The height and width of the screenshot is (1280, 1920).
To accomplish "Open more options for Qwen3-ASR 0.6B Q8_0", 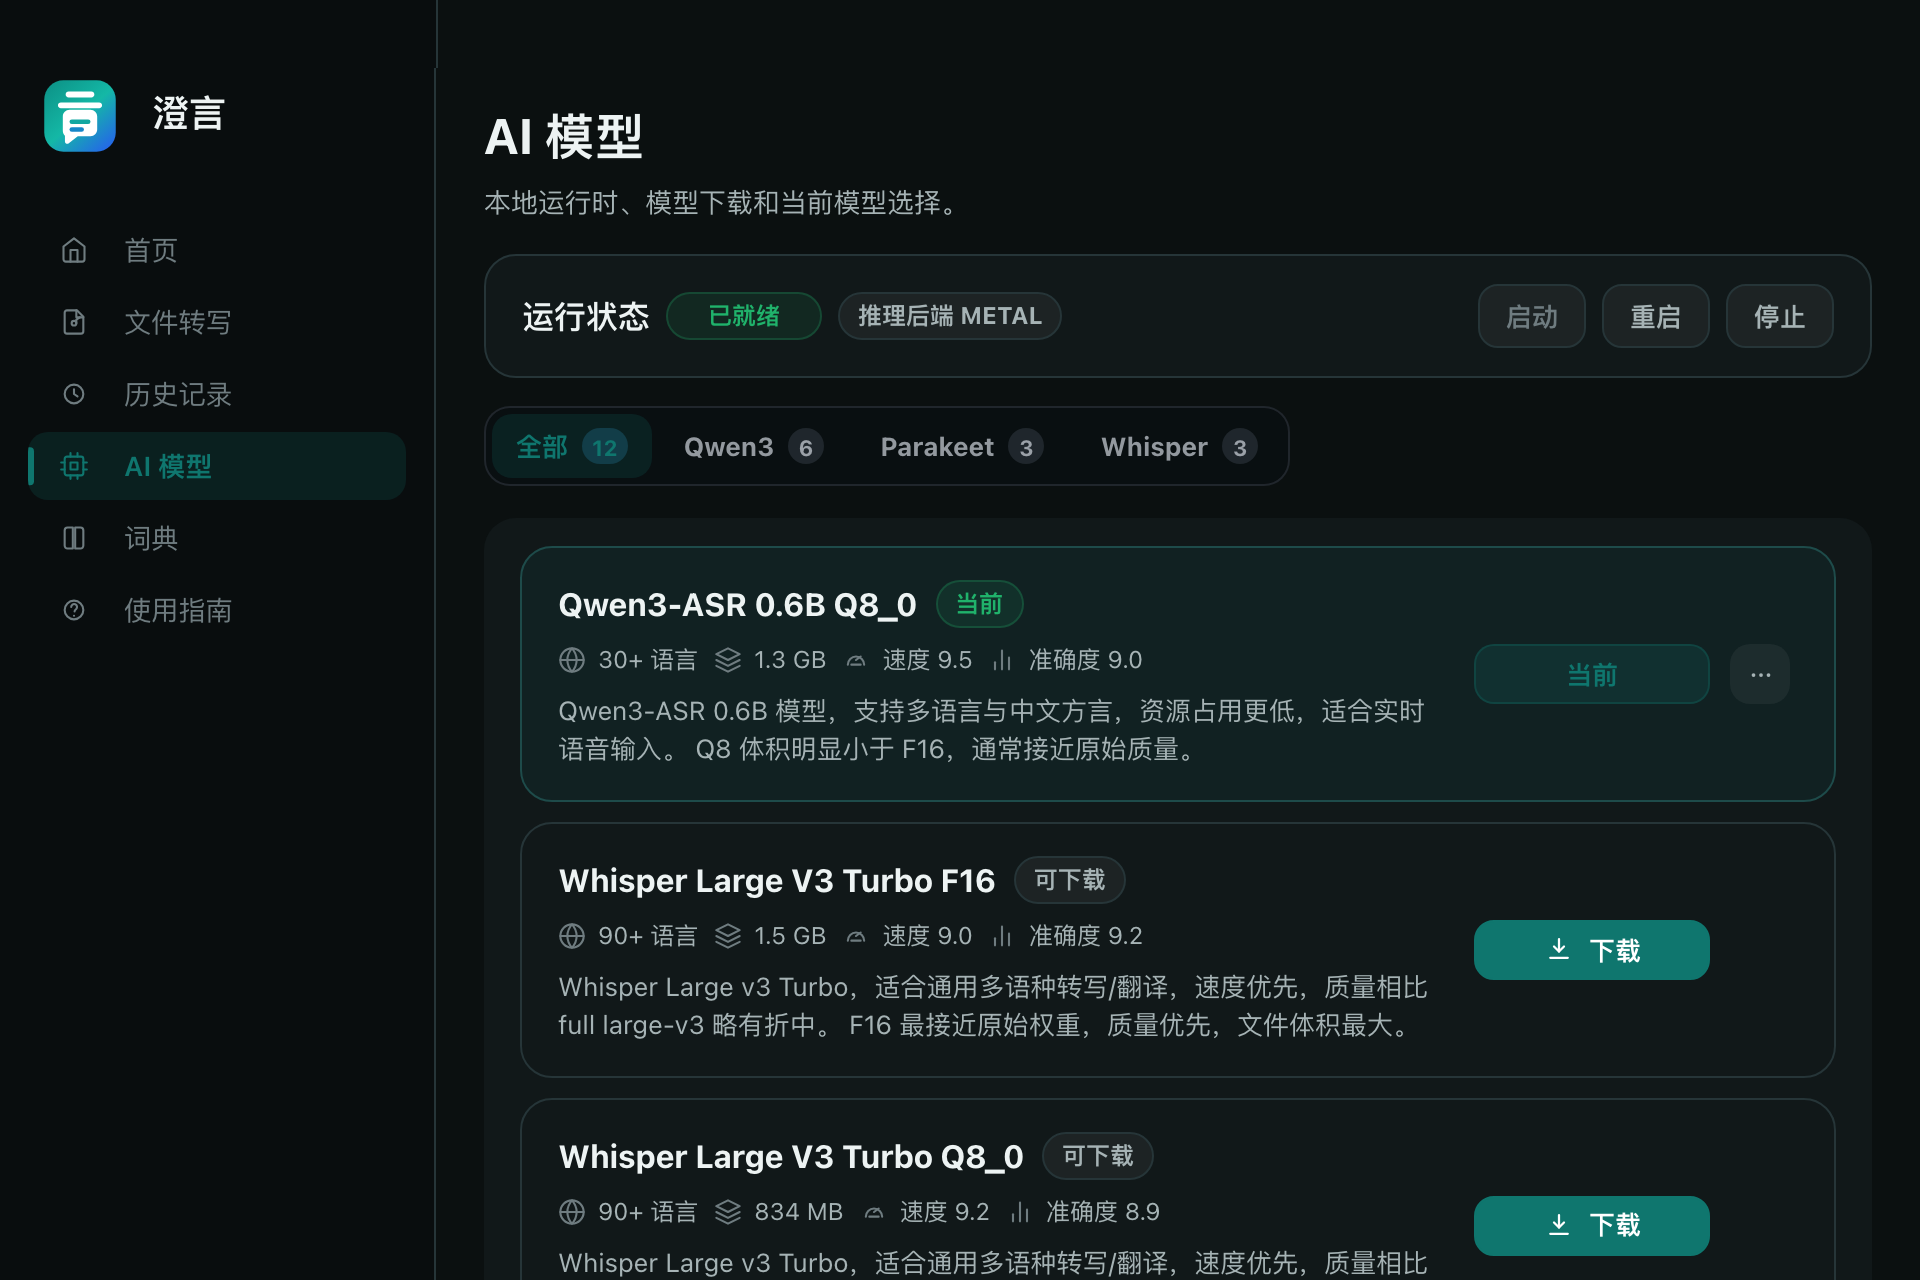I will coord(1760,675).
